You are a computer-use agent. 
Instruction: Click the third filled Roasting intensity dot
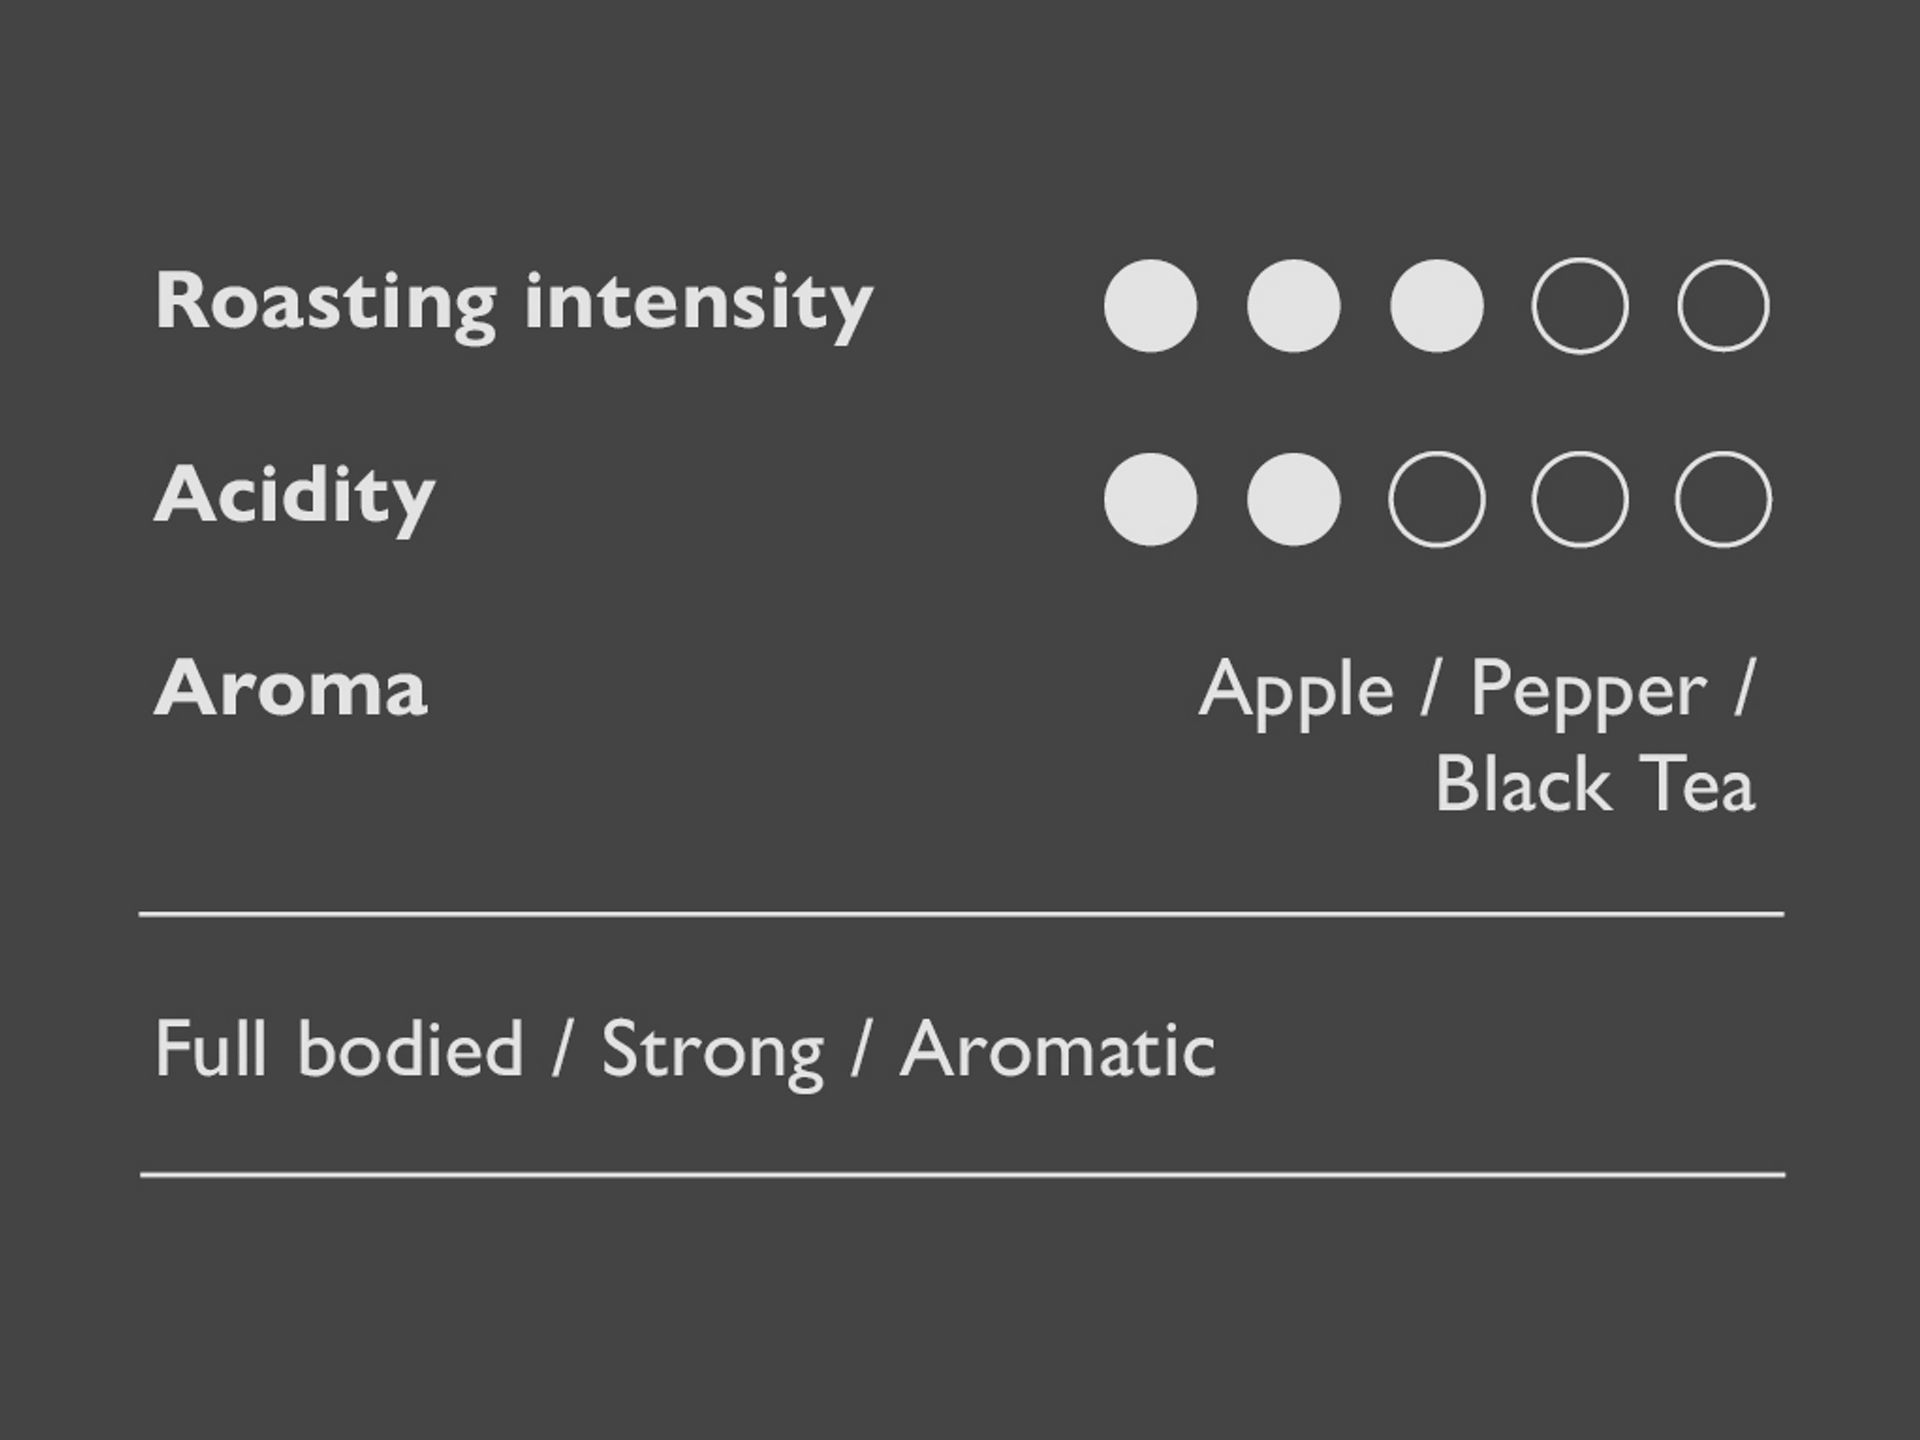click(1436, 306)
